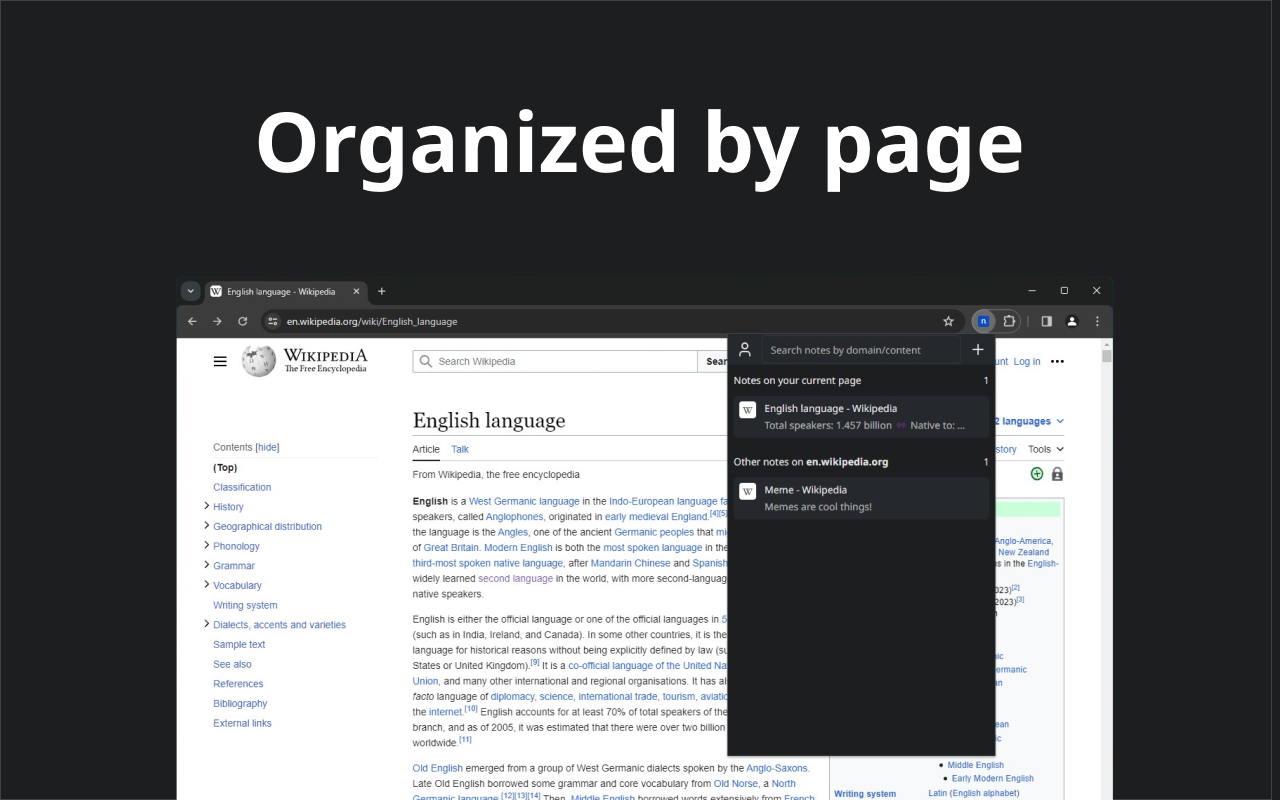Open the Chrome extensions puzzle icon

click(x=1009, y=321)
